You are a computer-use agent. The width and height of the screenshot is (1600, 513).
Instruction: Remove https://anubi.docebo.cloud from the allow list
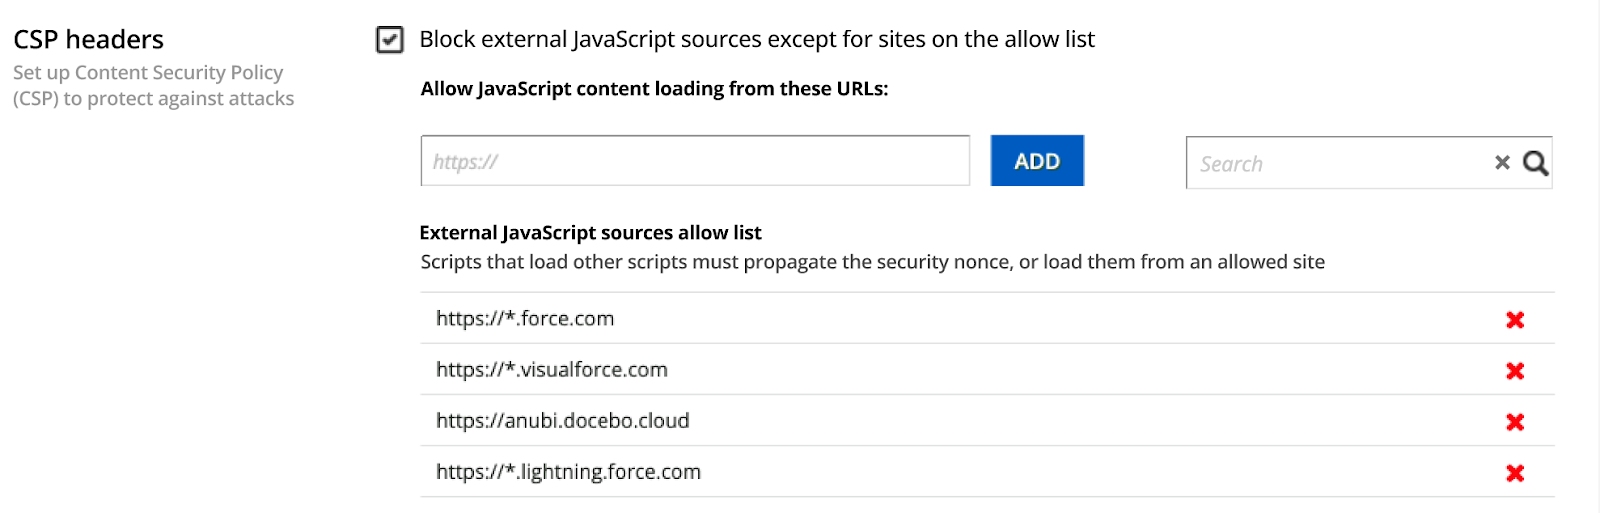pyautogui.click(x=1514, y=422)
